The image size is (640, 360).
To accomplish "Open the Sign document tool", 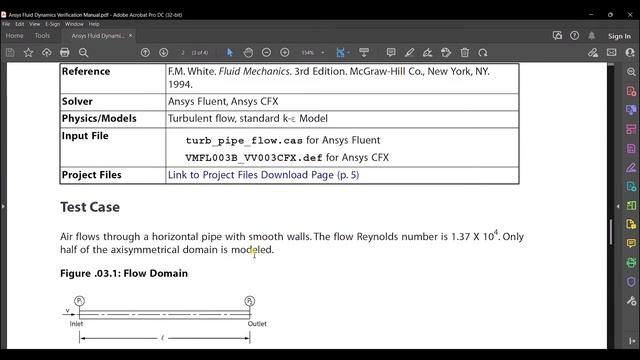I will tap(427, 53).
